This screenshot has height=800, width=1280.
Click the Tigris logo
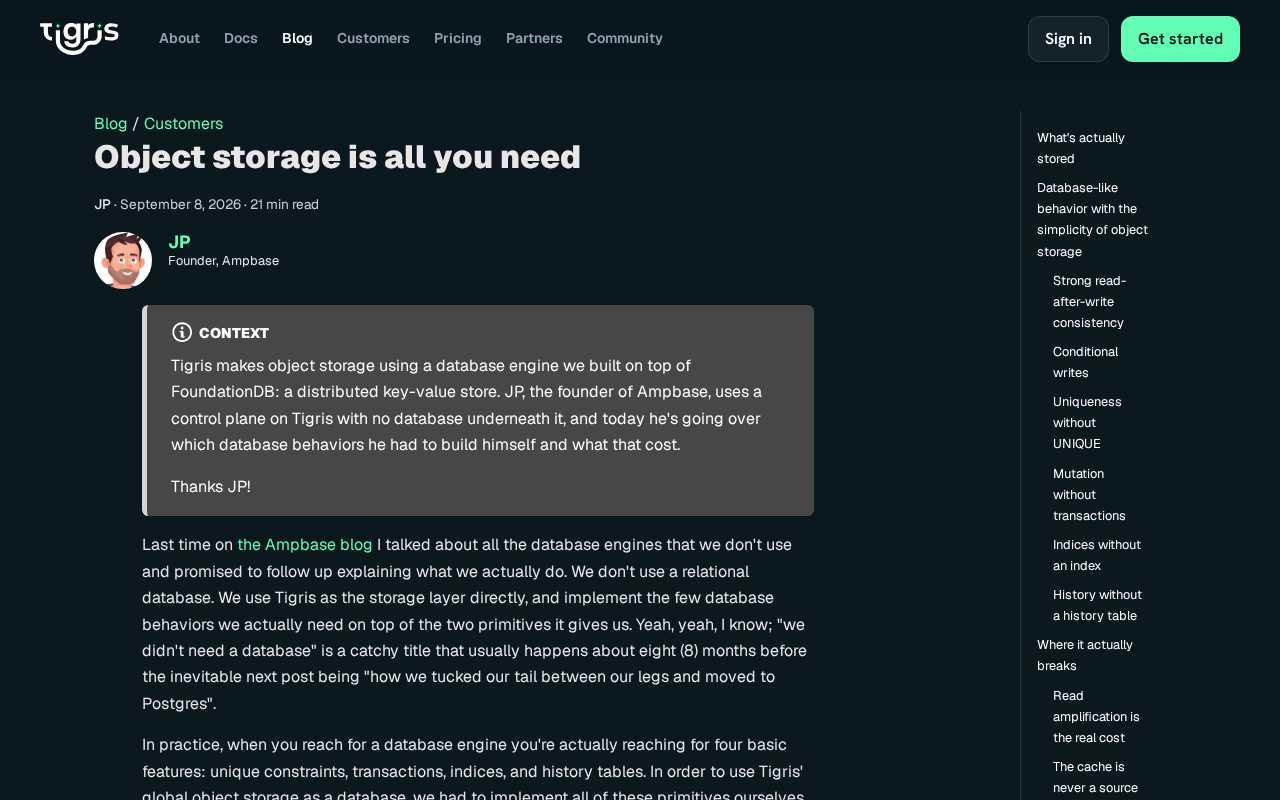[x=79, y=38]
